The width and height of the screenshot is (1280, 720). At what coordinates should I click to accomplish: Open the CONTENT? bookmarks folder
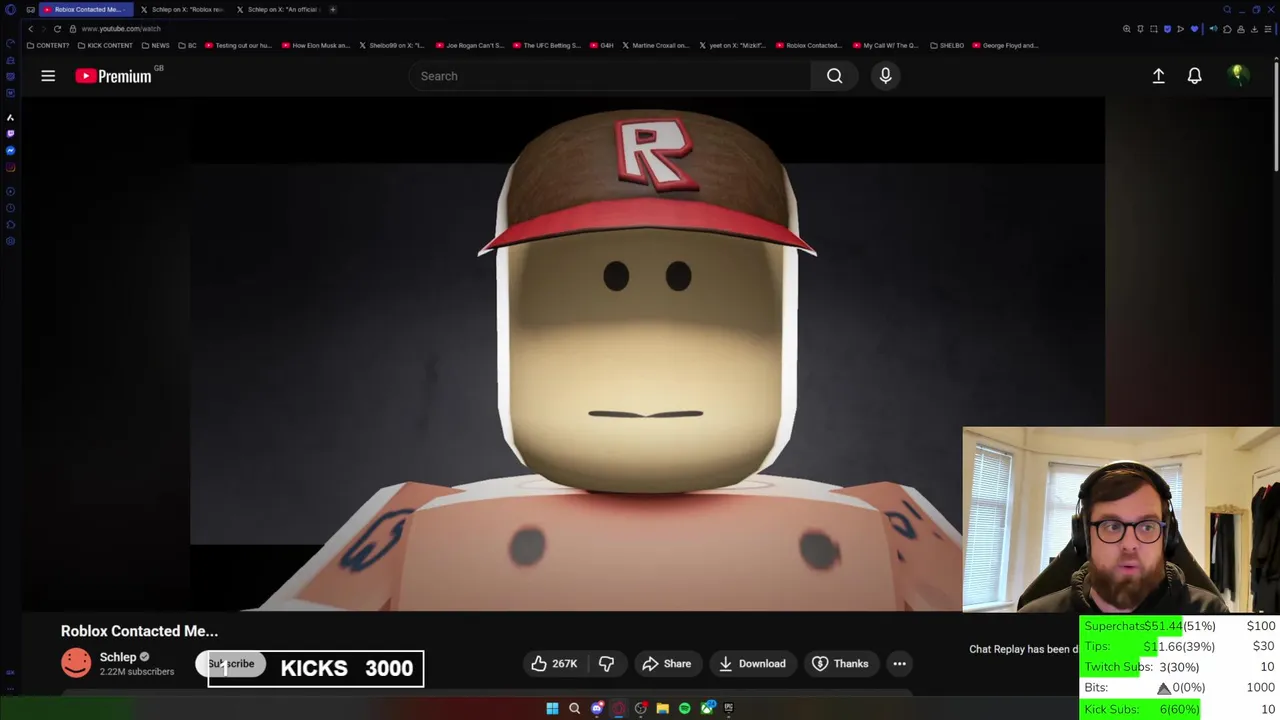[48, 45]
